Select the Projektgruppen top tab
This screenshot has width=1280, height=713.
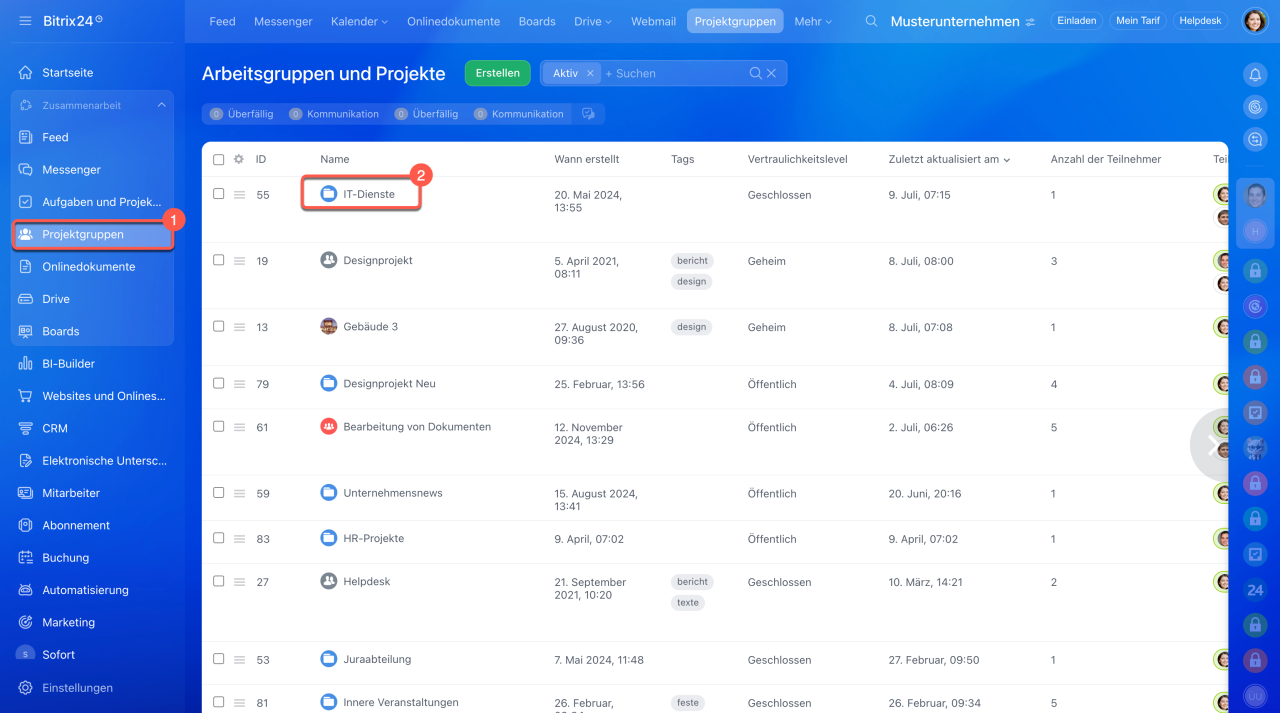(735, 21)
